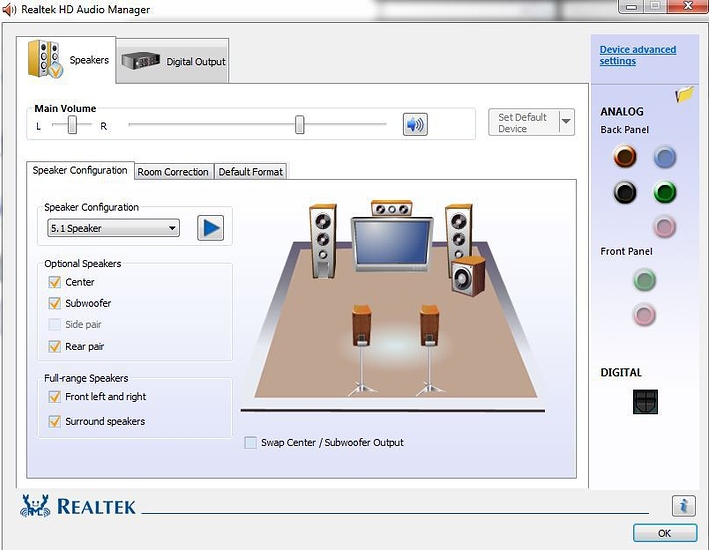The width and height of the screenshot is (709, 550).
Task: Enable Swap Center / Subwoofer Output
Action: pyautogui.click(x=250, y=442)
